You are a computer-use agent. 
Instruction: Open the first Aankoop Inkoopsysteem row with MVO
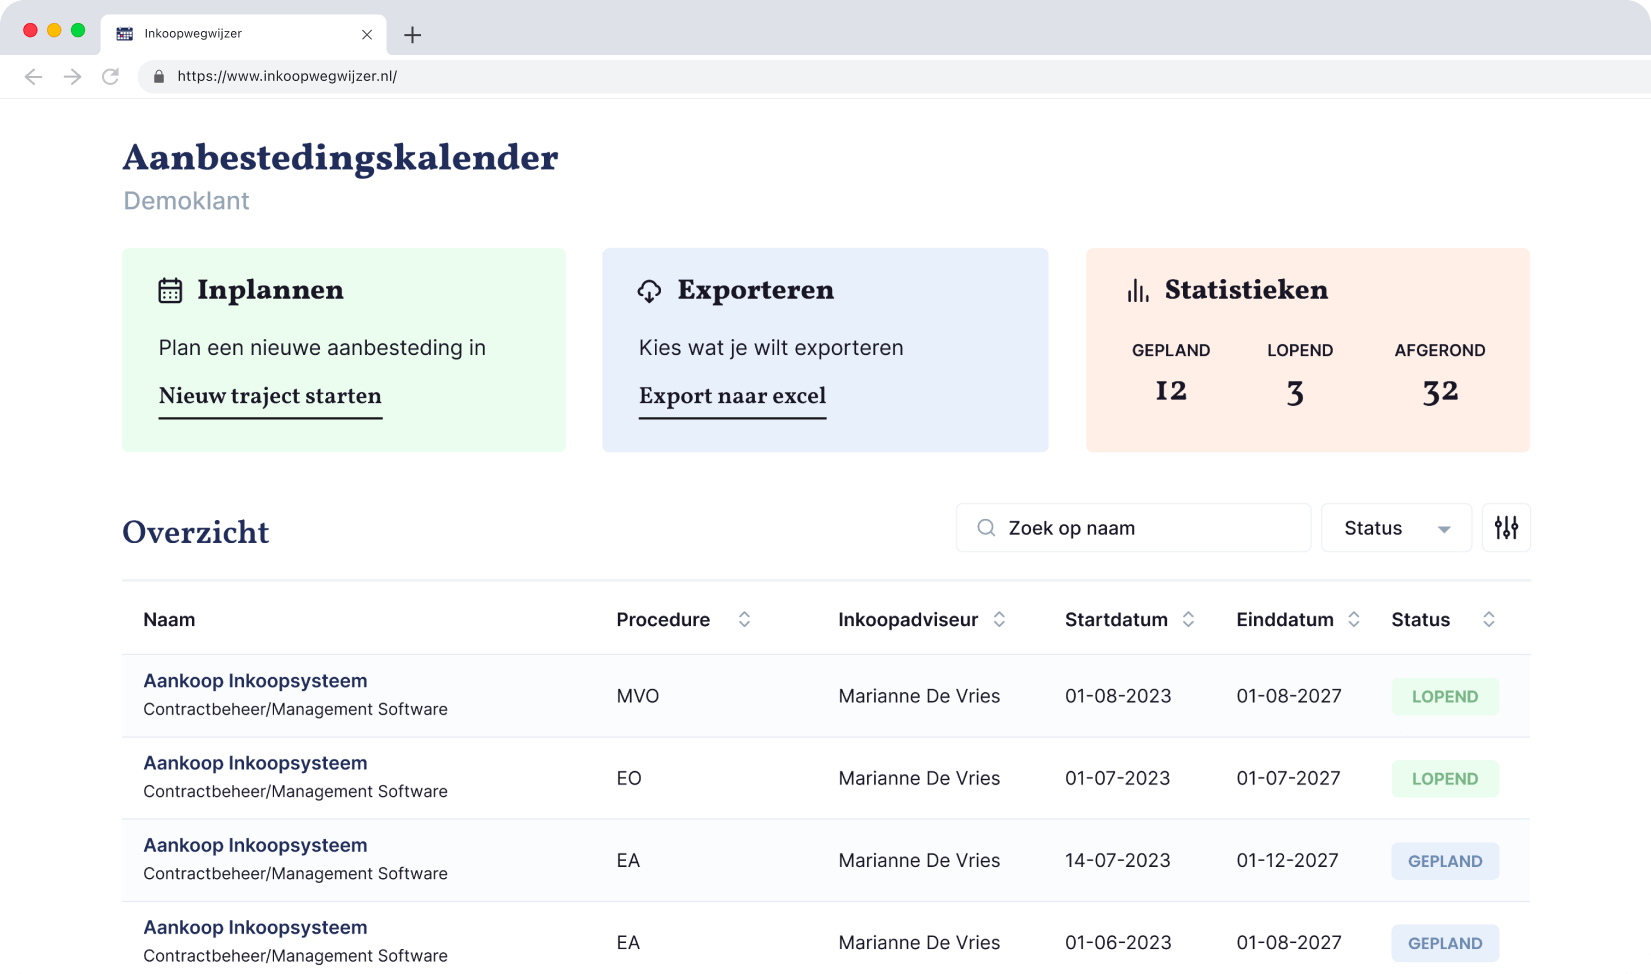click(255, 681)
